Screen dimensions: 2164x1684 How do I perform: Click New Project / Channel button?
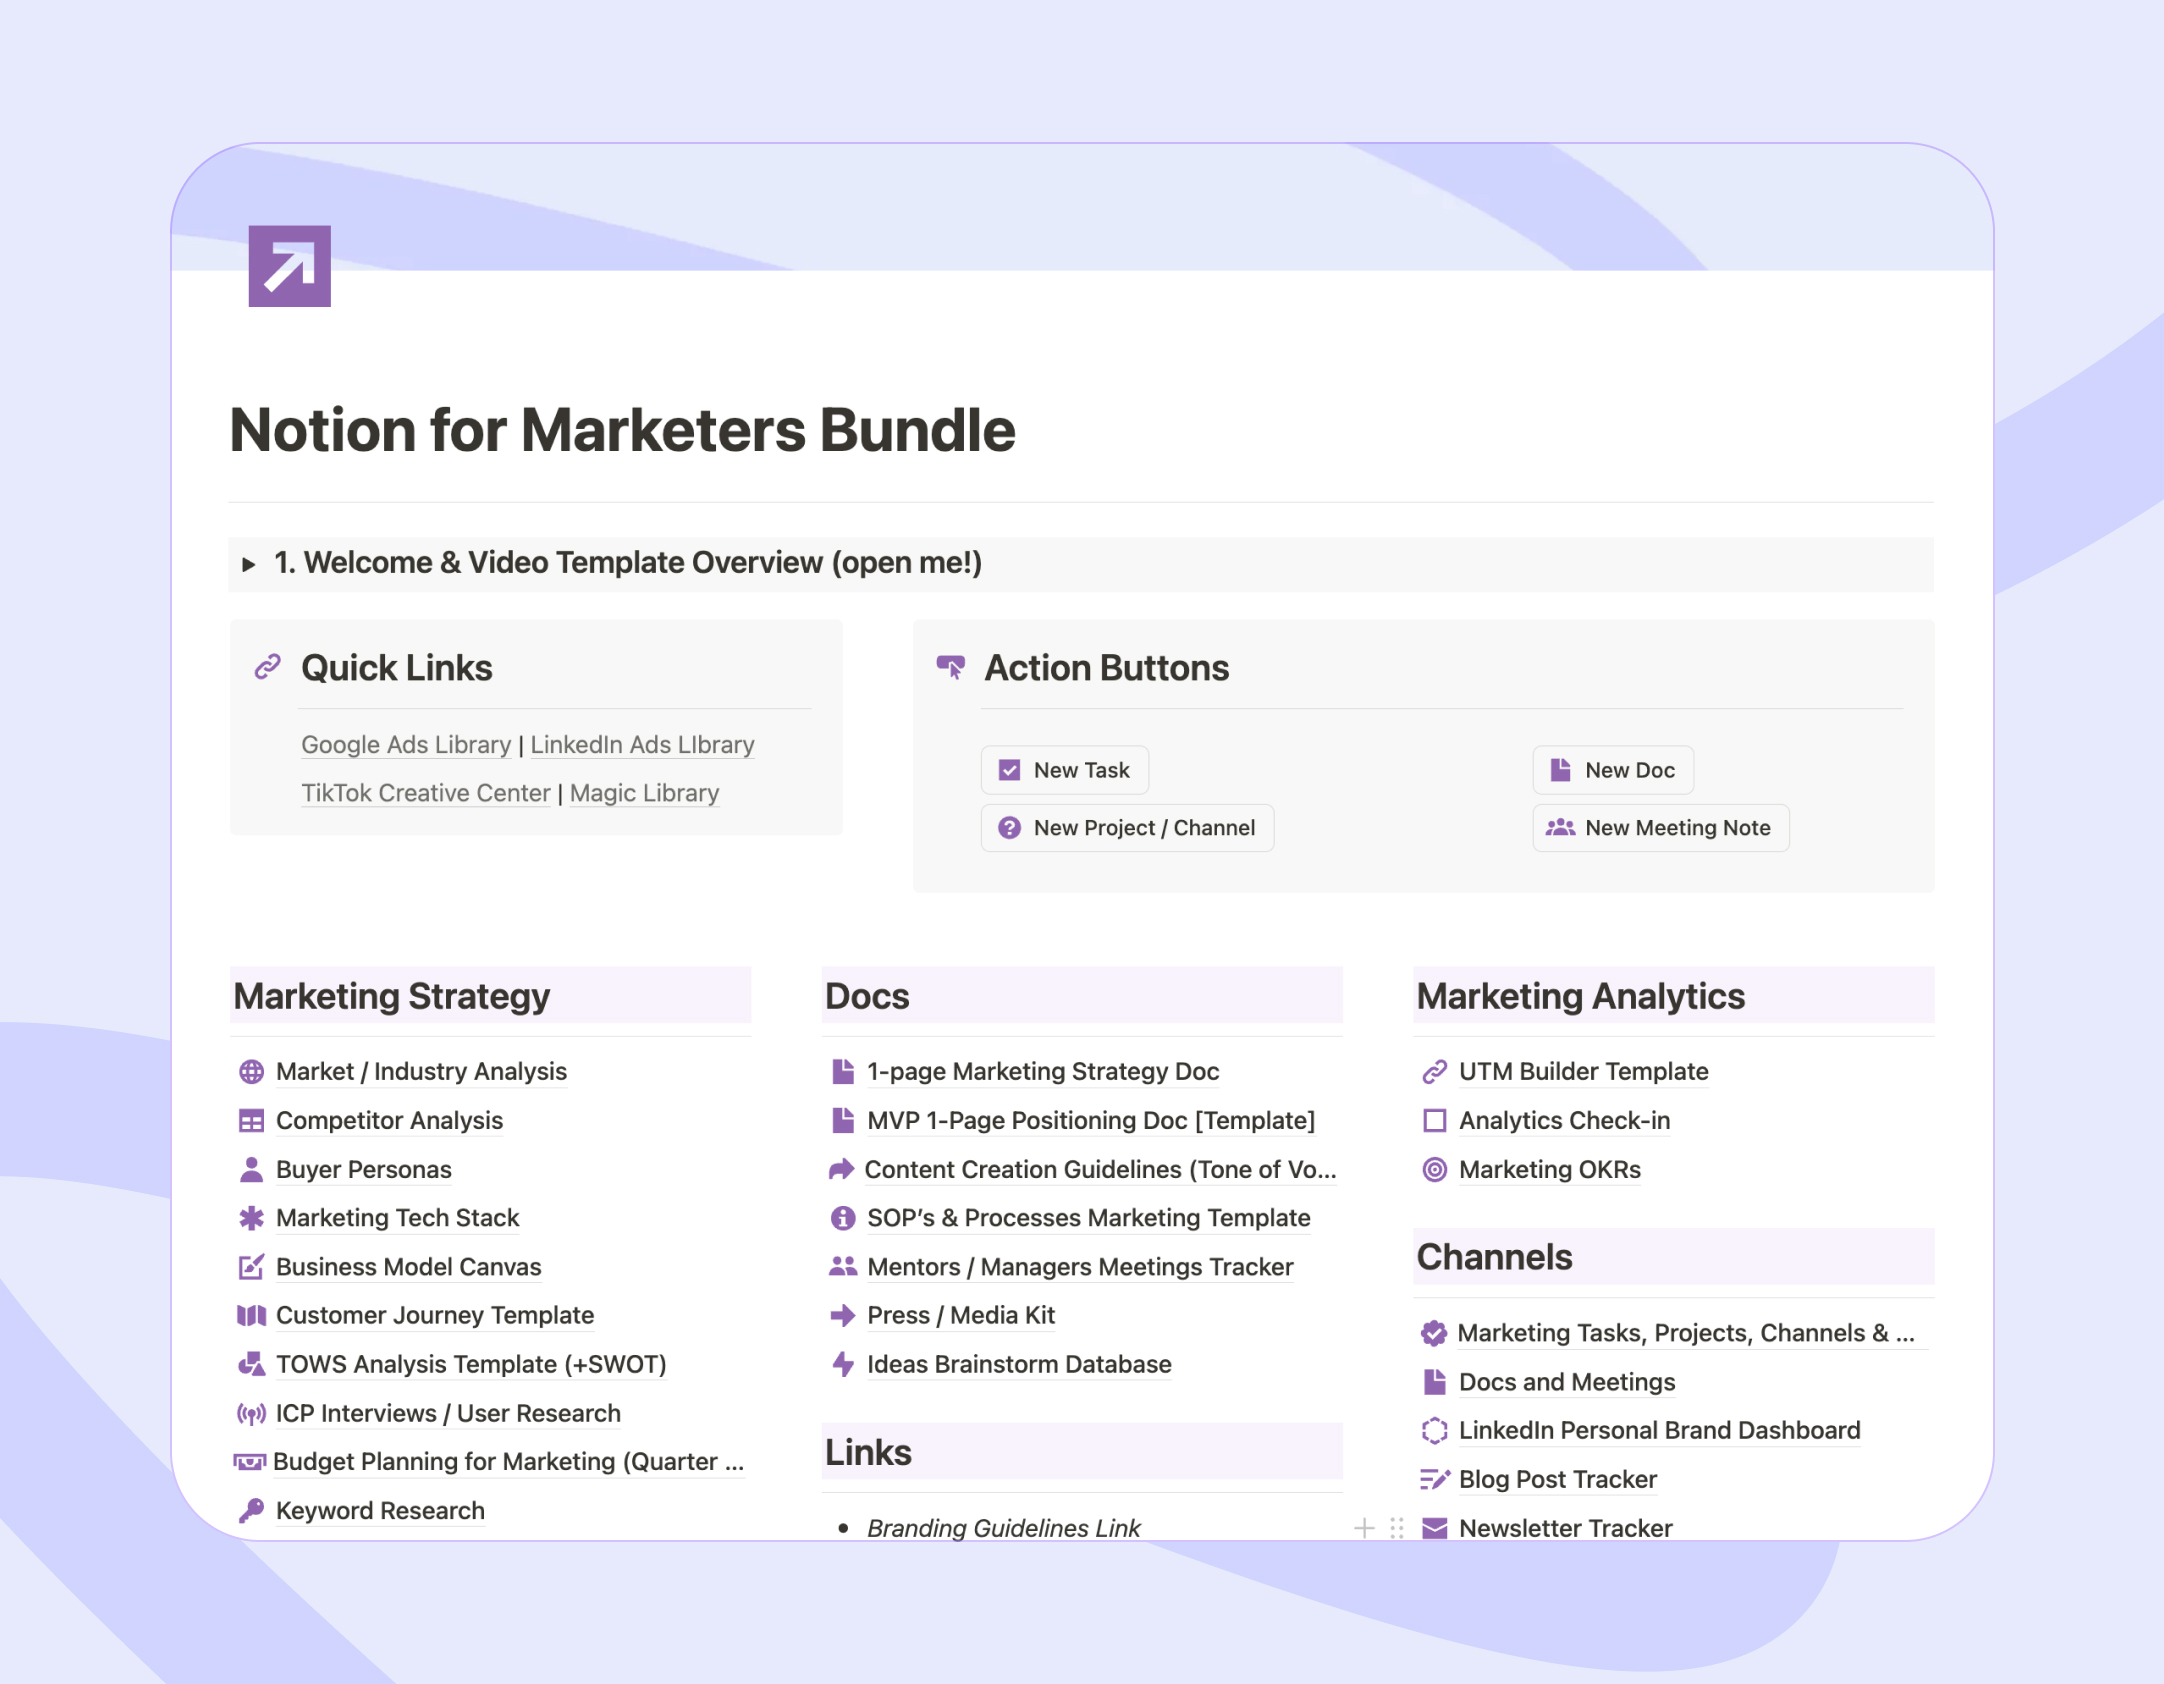click(x=1127, y=828)
